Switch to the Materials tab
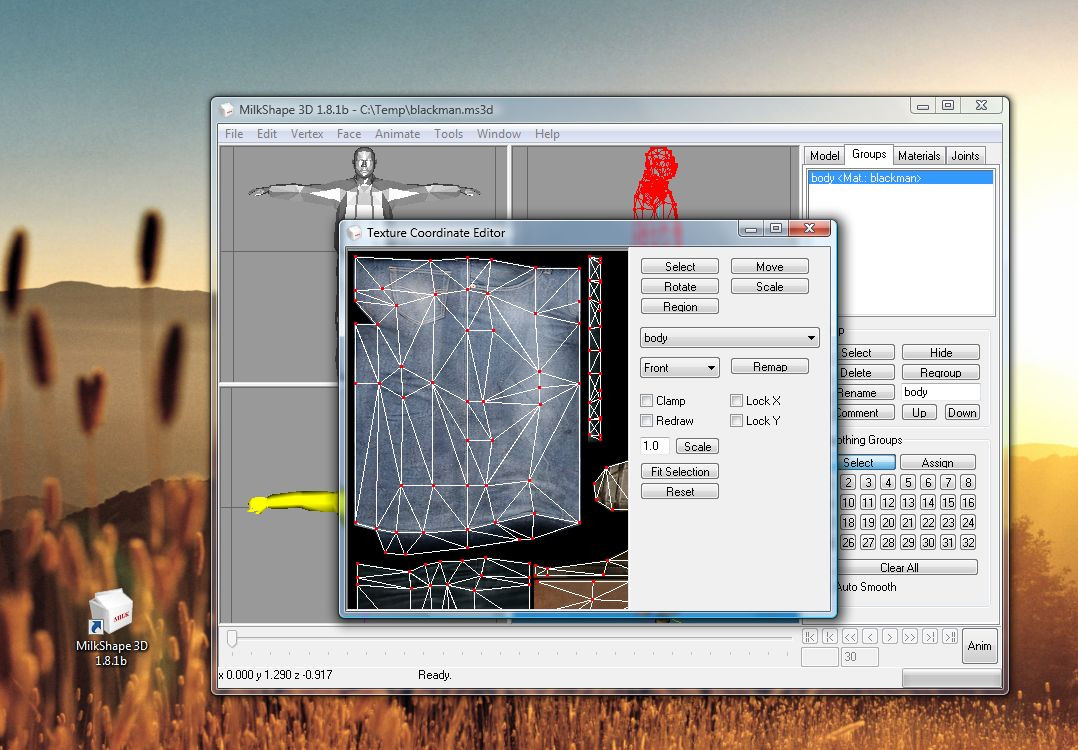The width and height of the screenshot is (1078, 750). point(918,155)
